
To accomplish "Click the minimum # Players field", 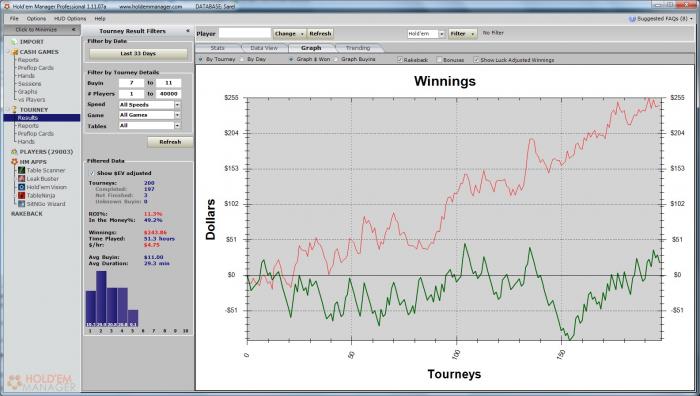I will pos(131,94).
